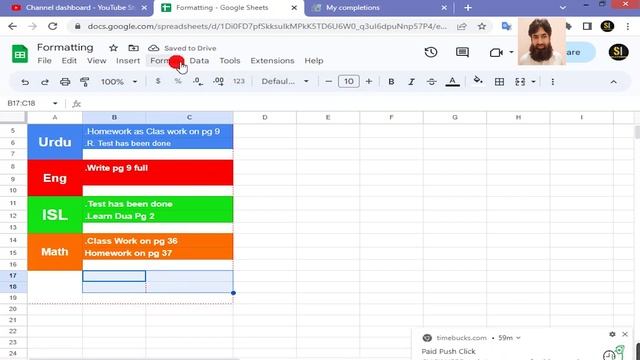Click the Meet camera icon
640x360 pixels.
point(496,52)
